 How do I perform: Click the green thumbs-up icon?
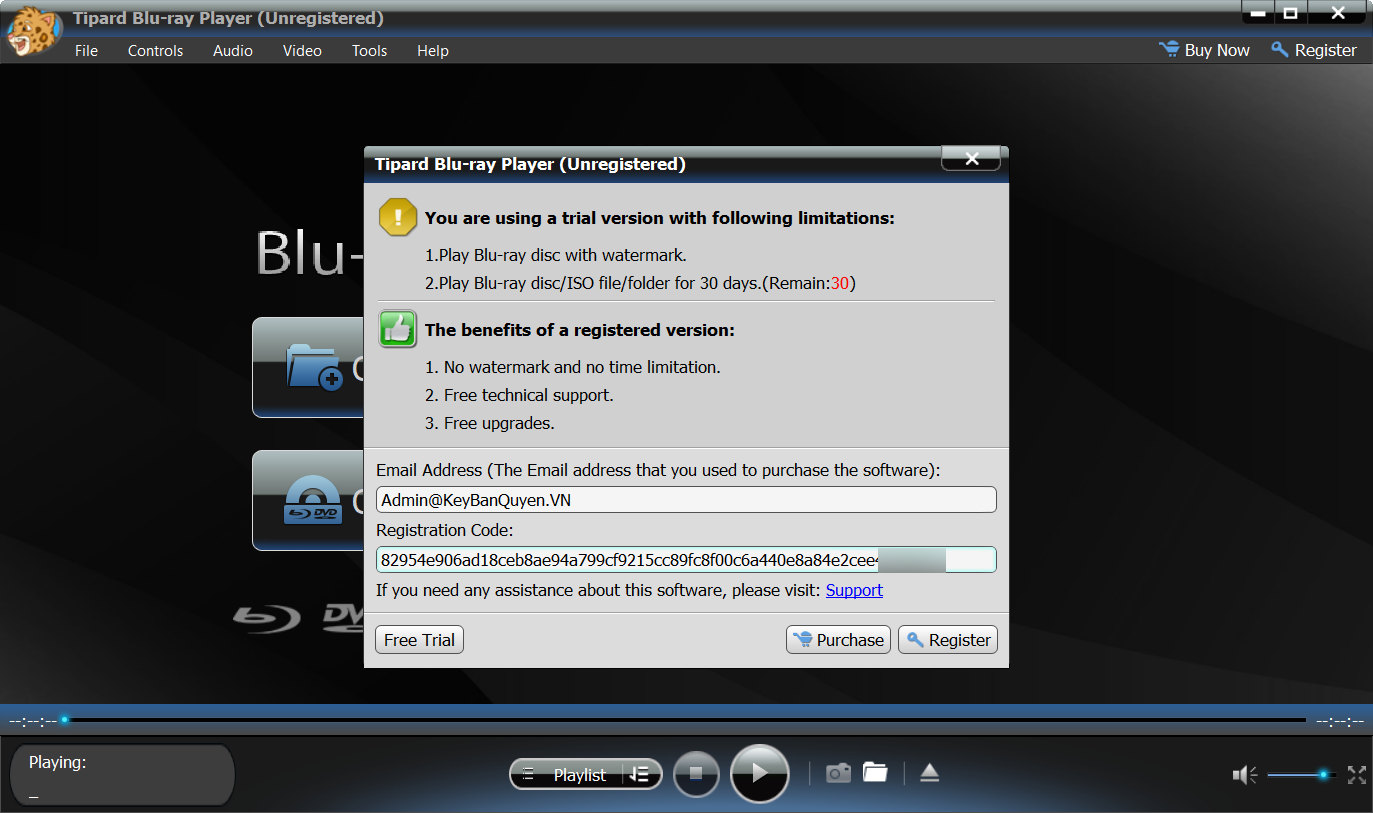(x=398, y=329)
